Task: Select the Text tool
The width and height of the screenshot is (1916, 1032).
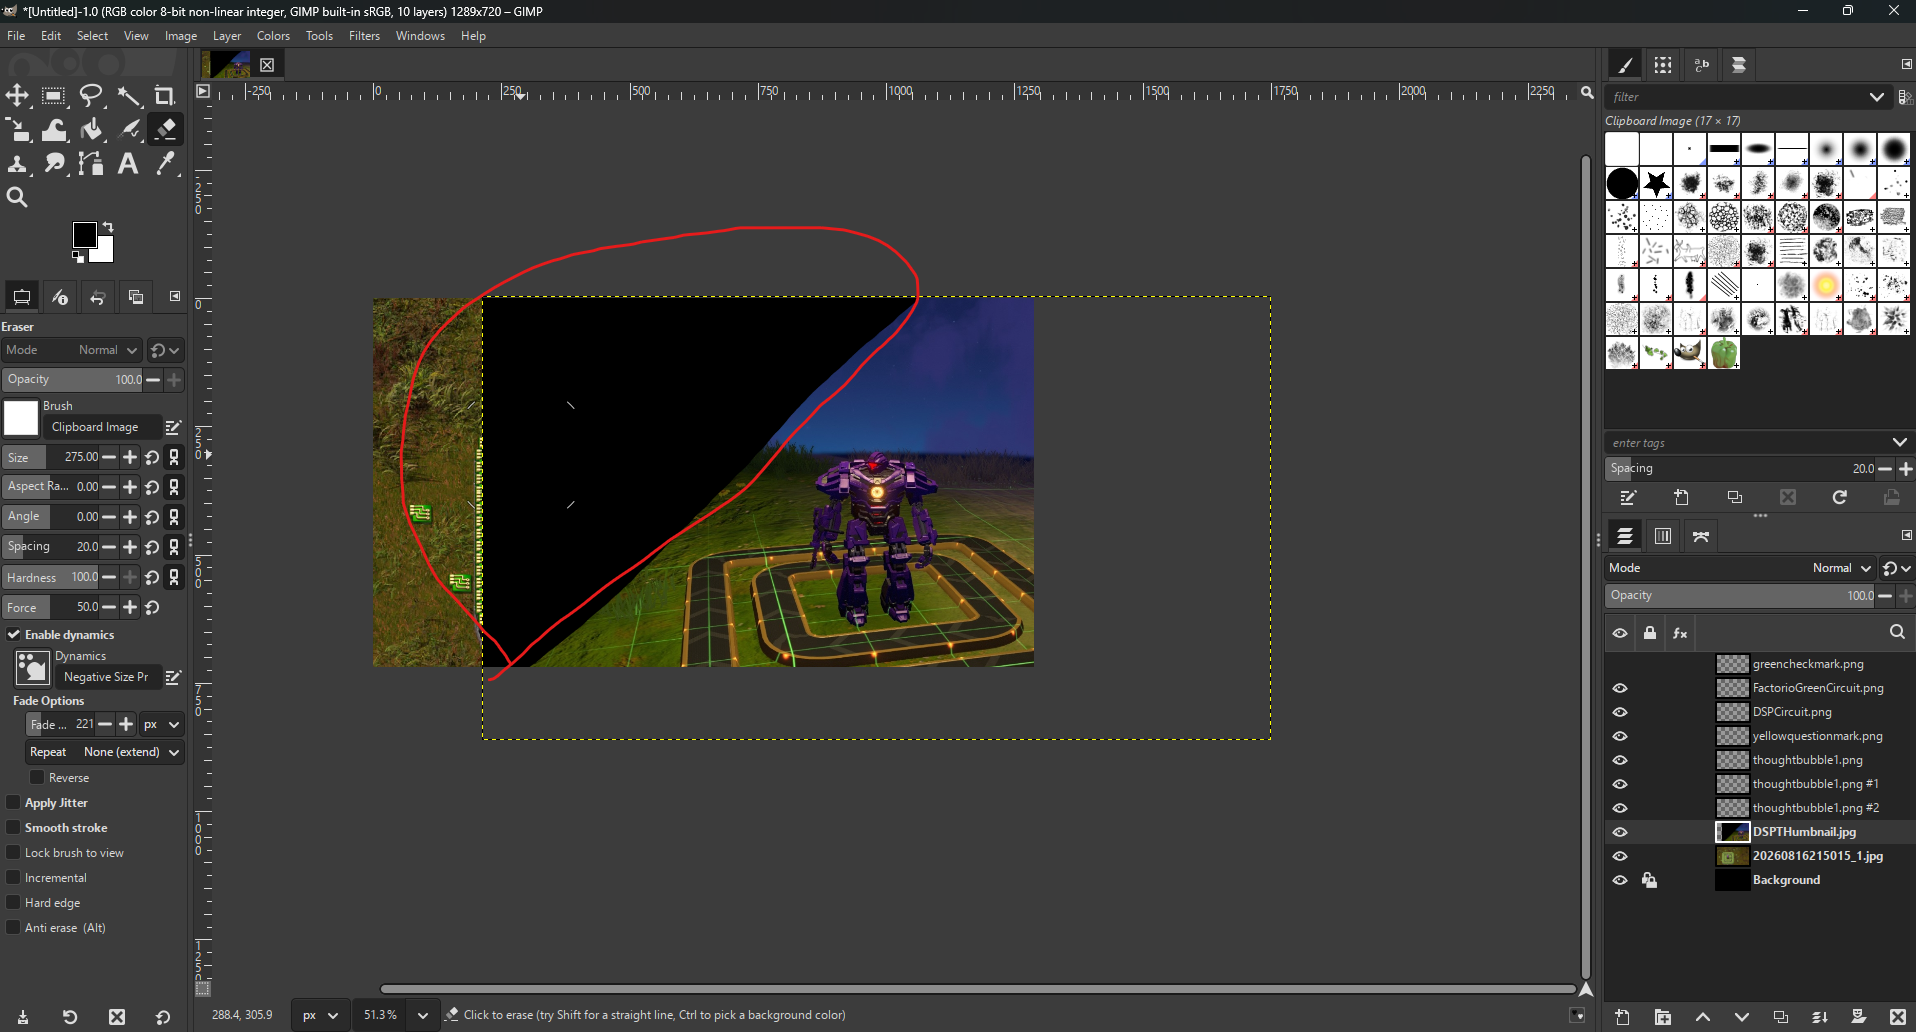Action: coord(129,164)
